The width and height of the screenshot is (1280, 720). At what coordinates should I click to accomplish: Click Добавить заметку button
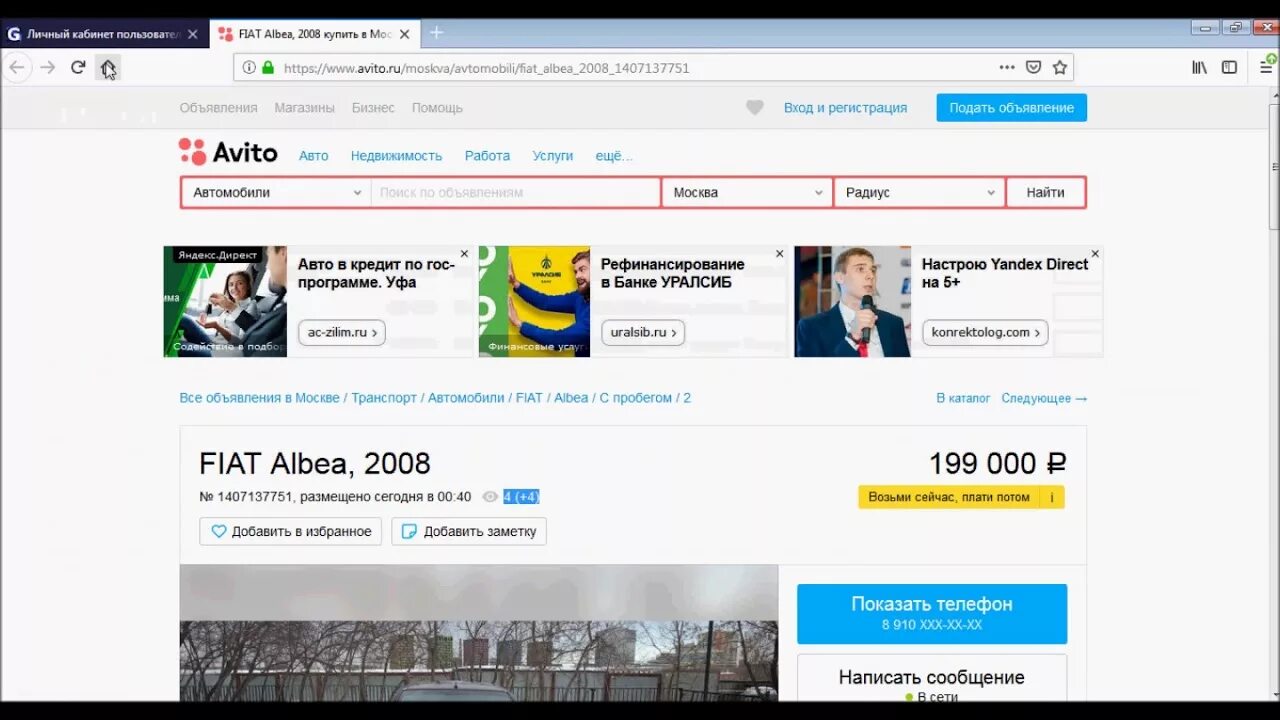pos(469,531)
